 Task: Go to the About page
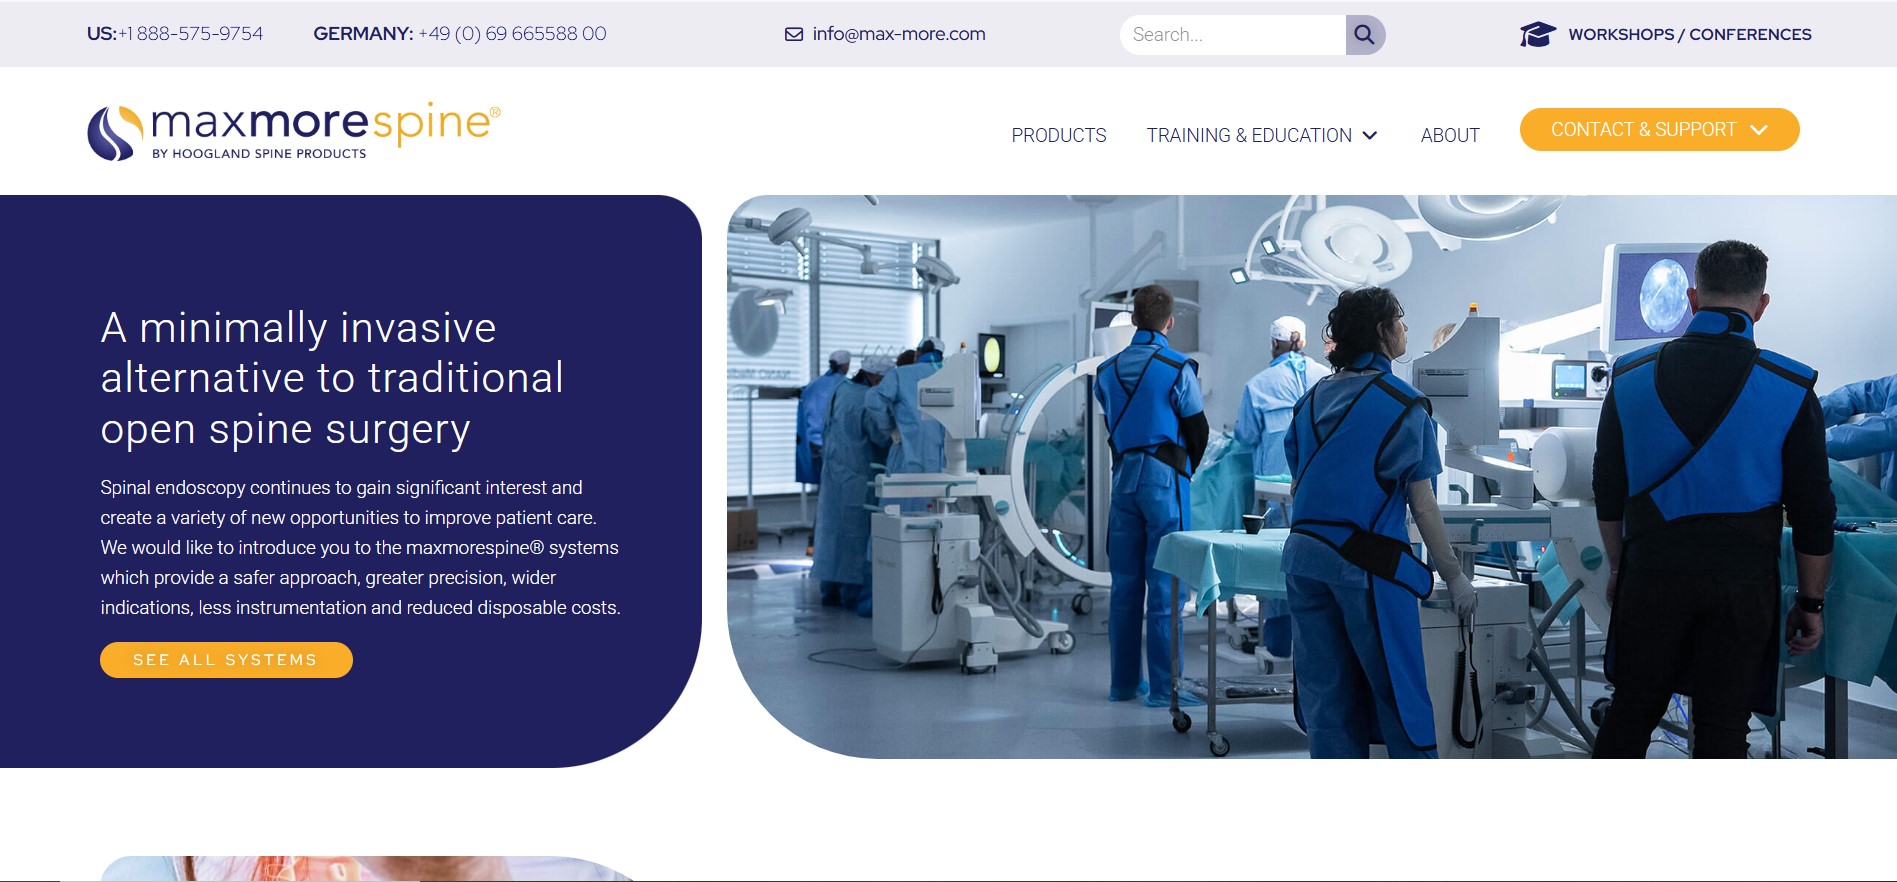(x=1449, y=136)
